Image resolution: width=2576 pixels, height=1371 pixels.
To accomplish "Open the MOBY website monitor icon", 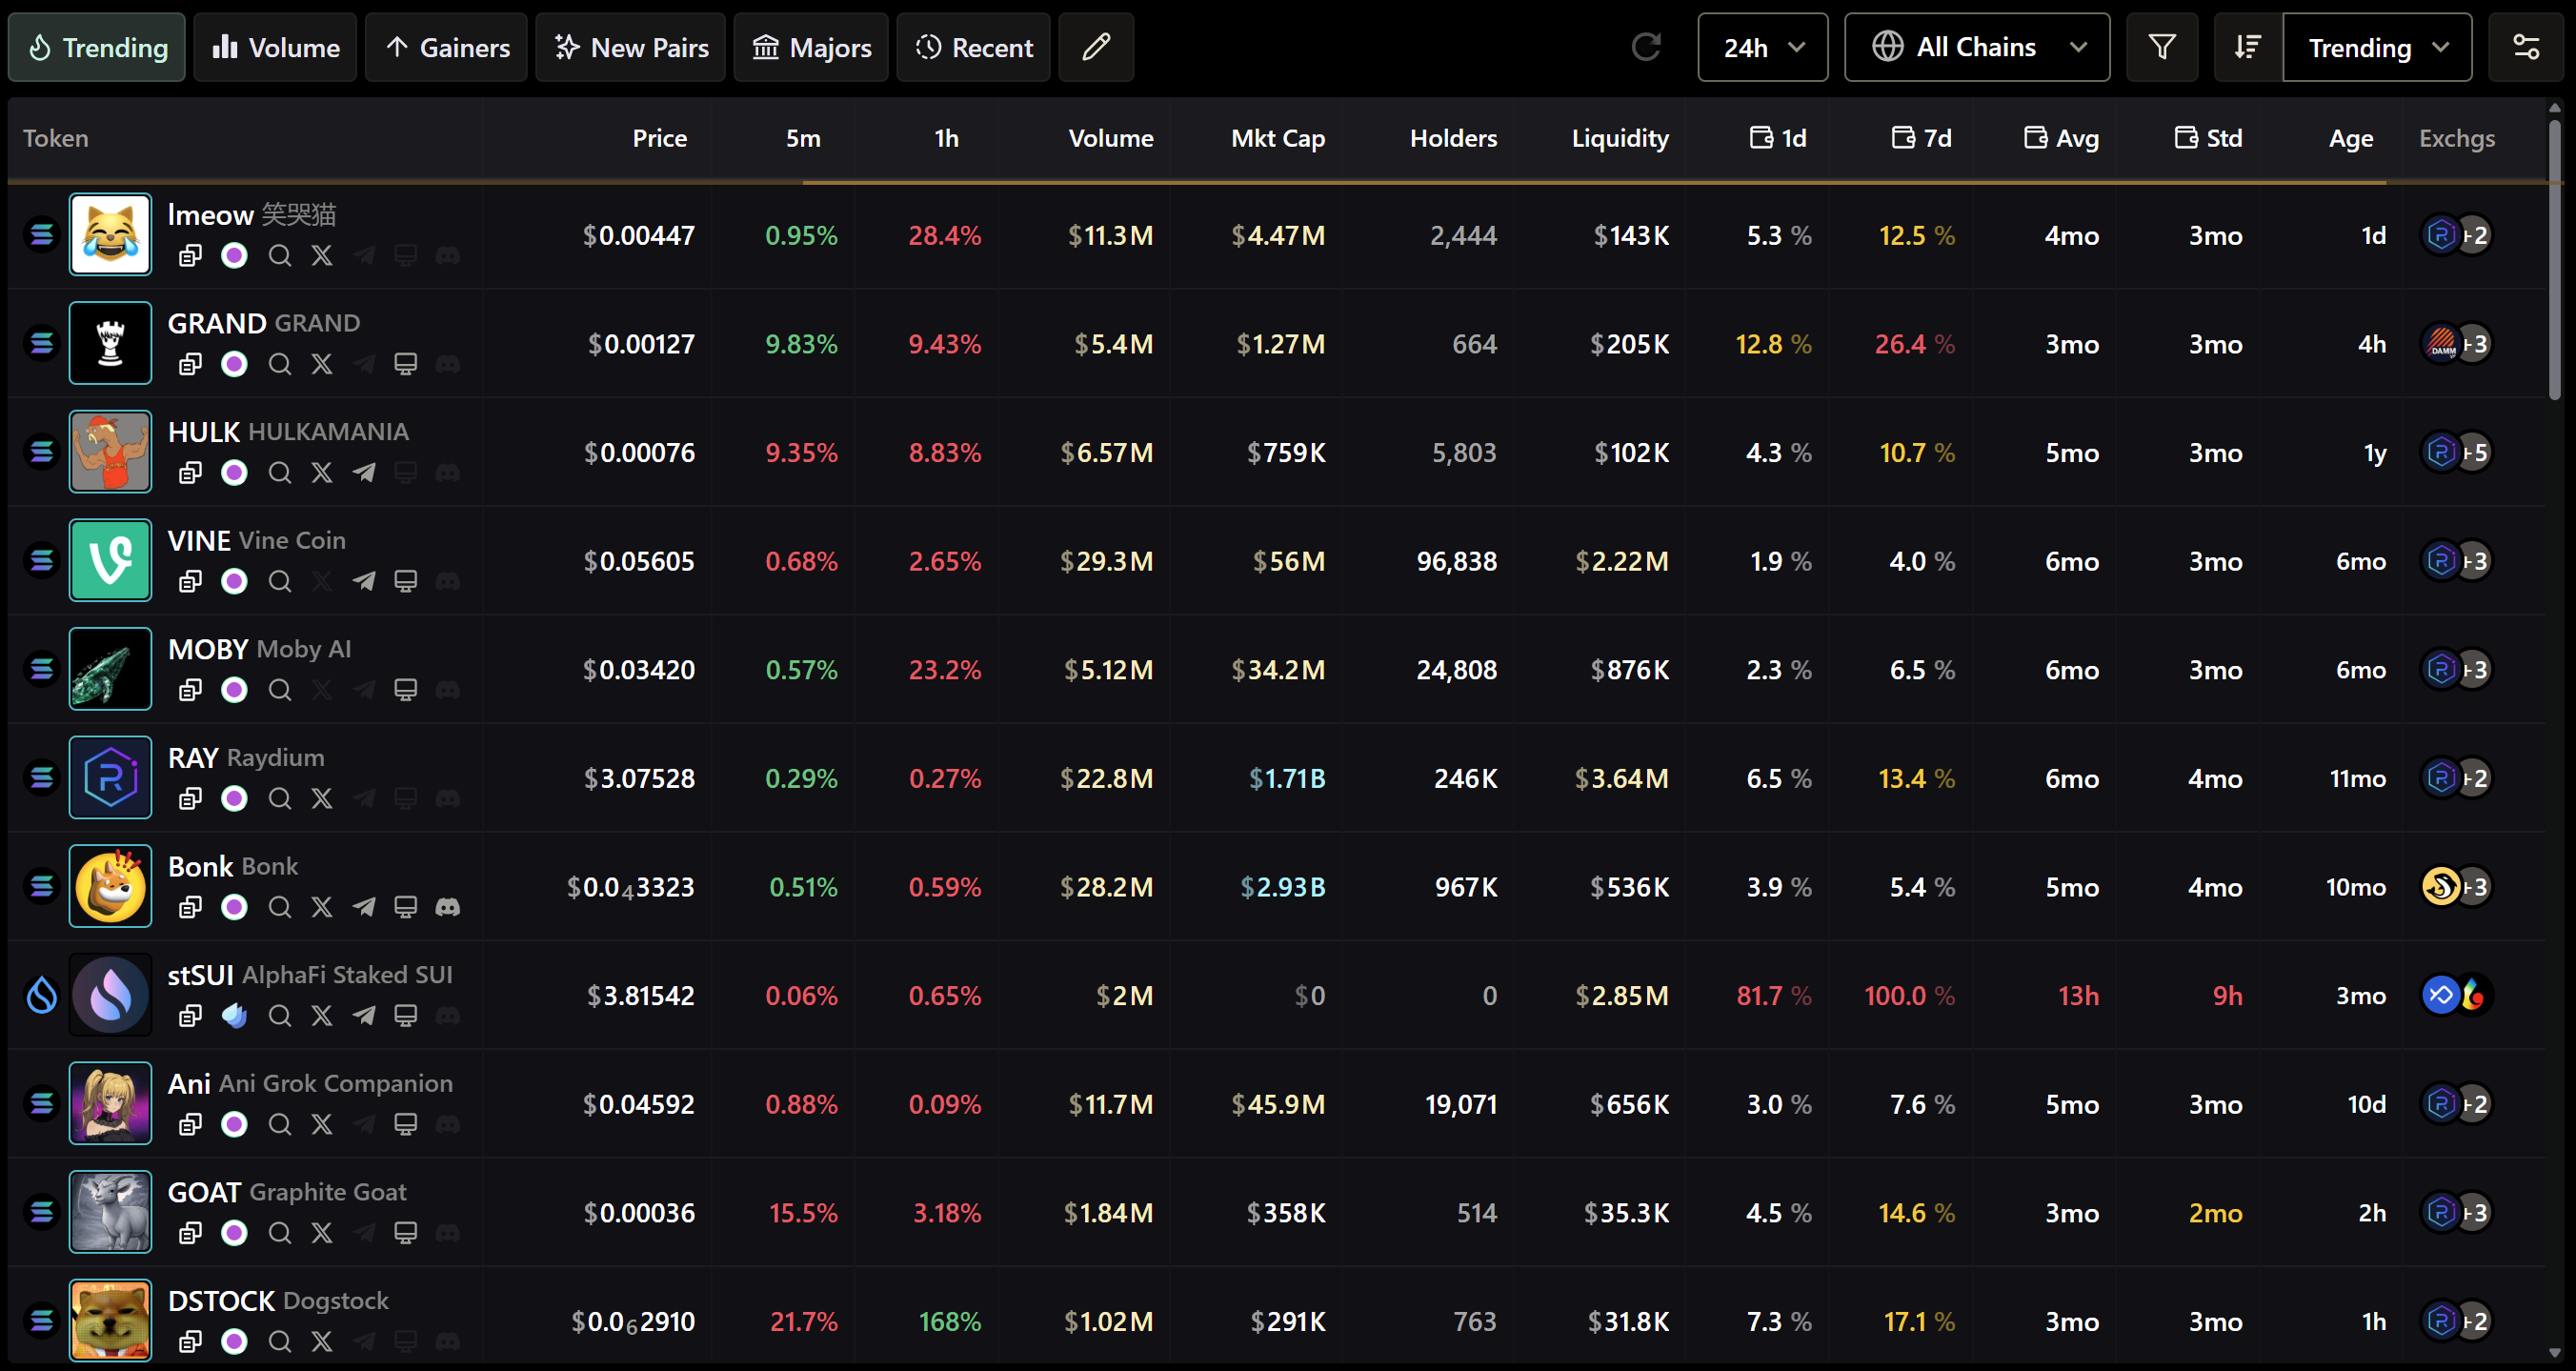I will [x=405, y=690].
